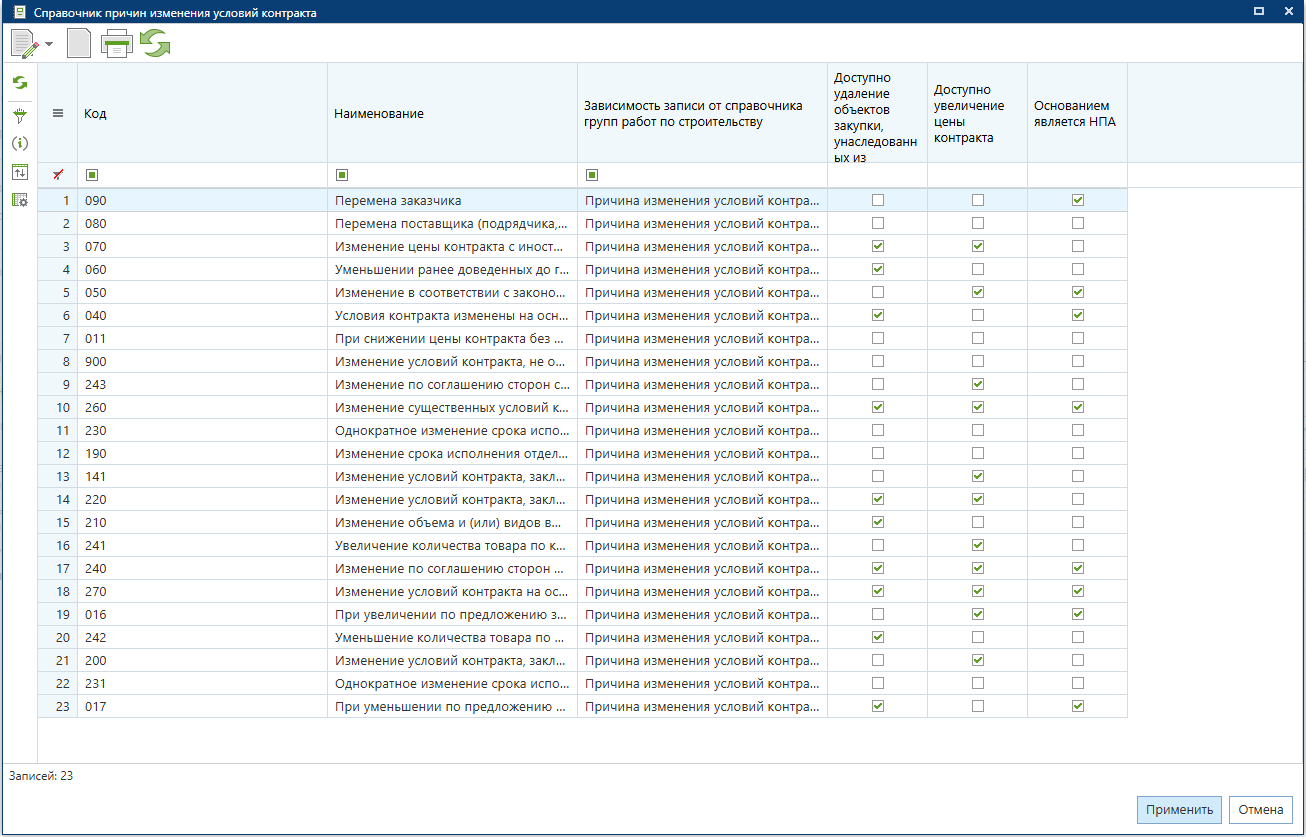This screenshot has height=837, width=1306.
Task: Click the Отмена button
Action: point(1261,810)
